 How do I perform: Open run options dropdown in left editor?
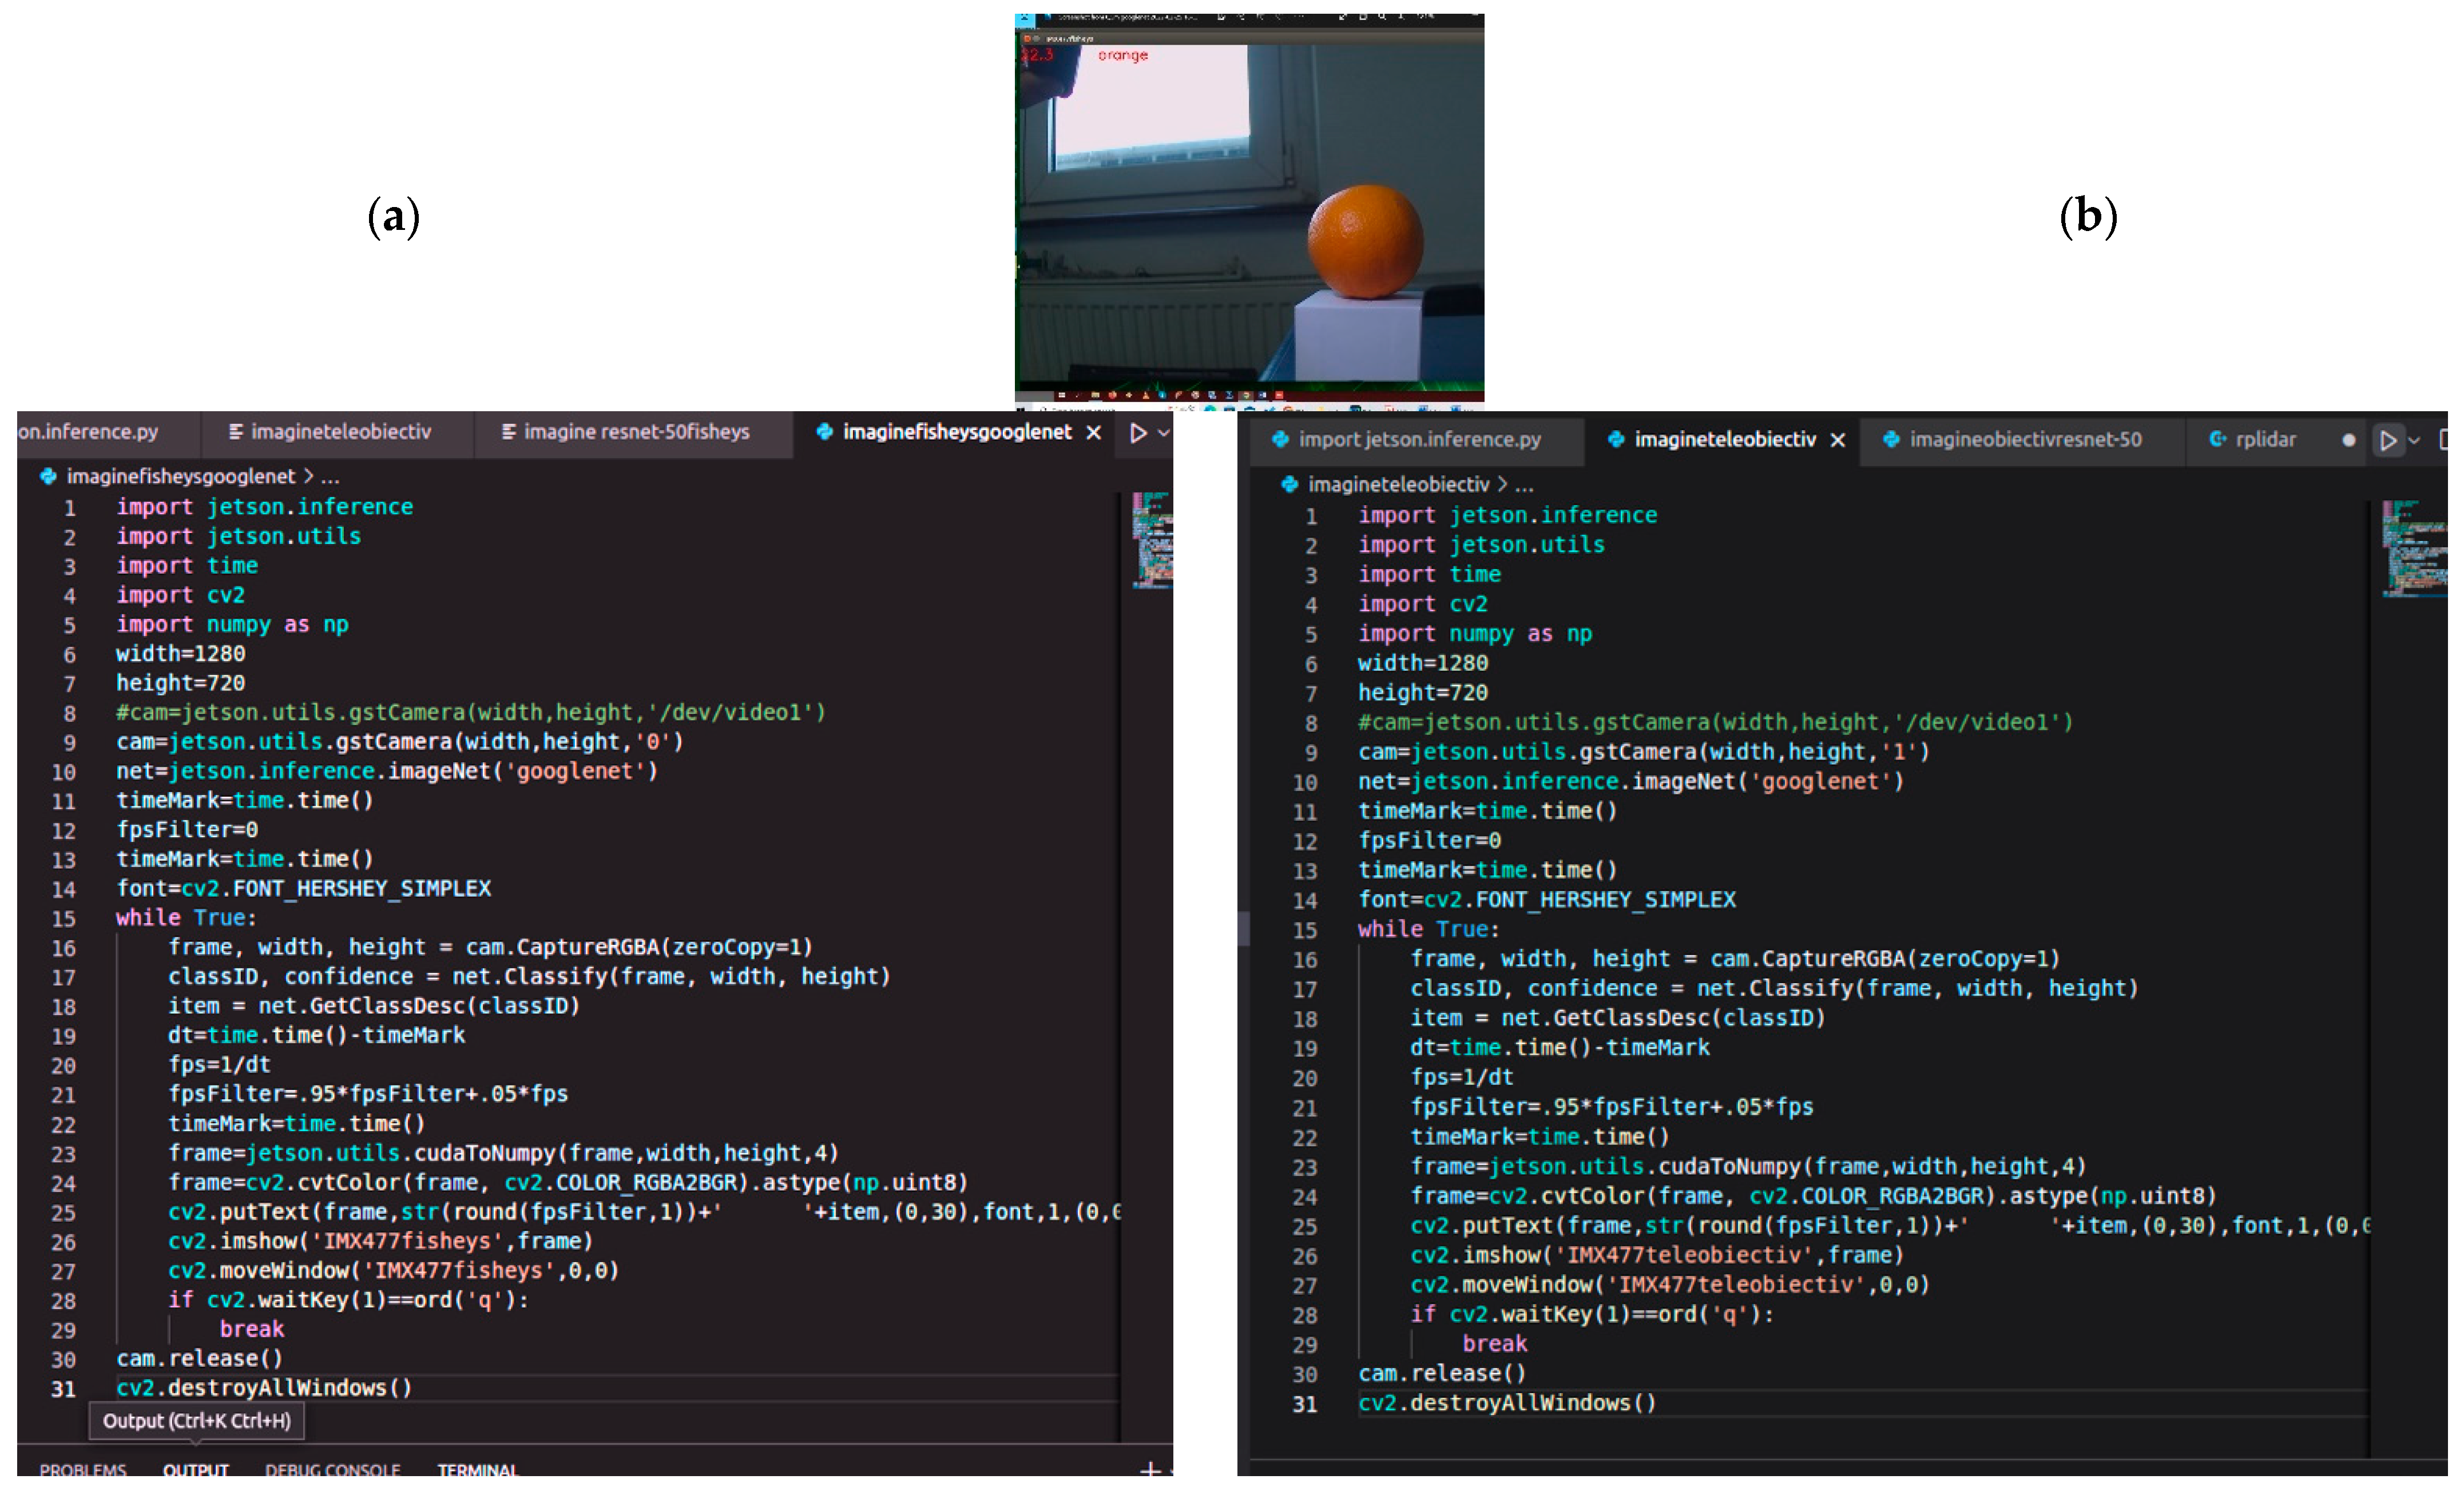(x=1163, y=433)
